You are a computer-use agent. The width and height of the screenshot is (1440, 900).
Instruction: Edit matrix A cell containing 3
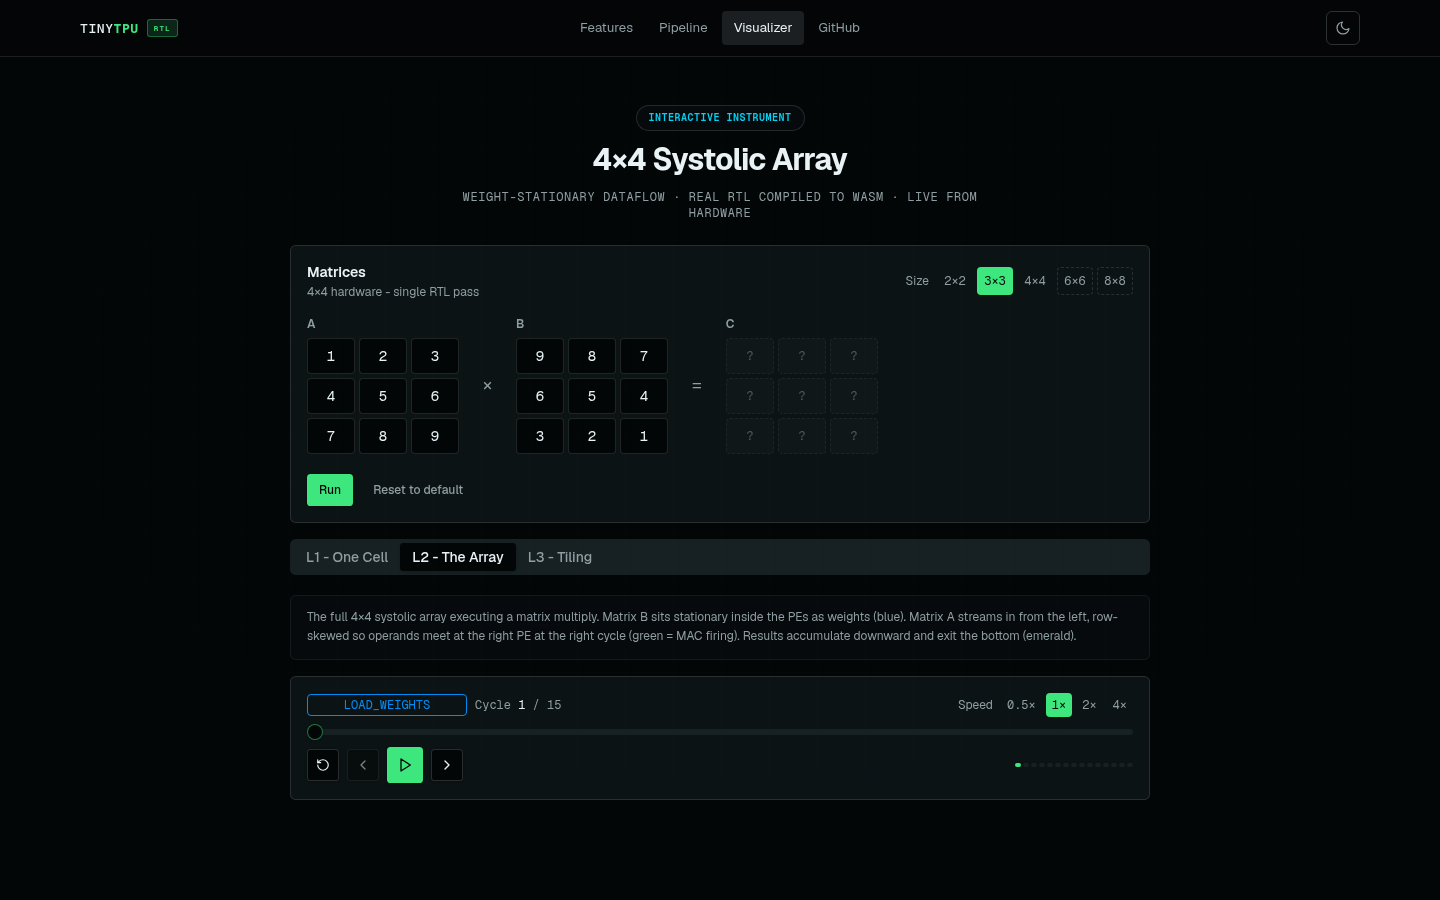(435, 356)
